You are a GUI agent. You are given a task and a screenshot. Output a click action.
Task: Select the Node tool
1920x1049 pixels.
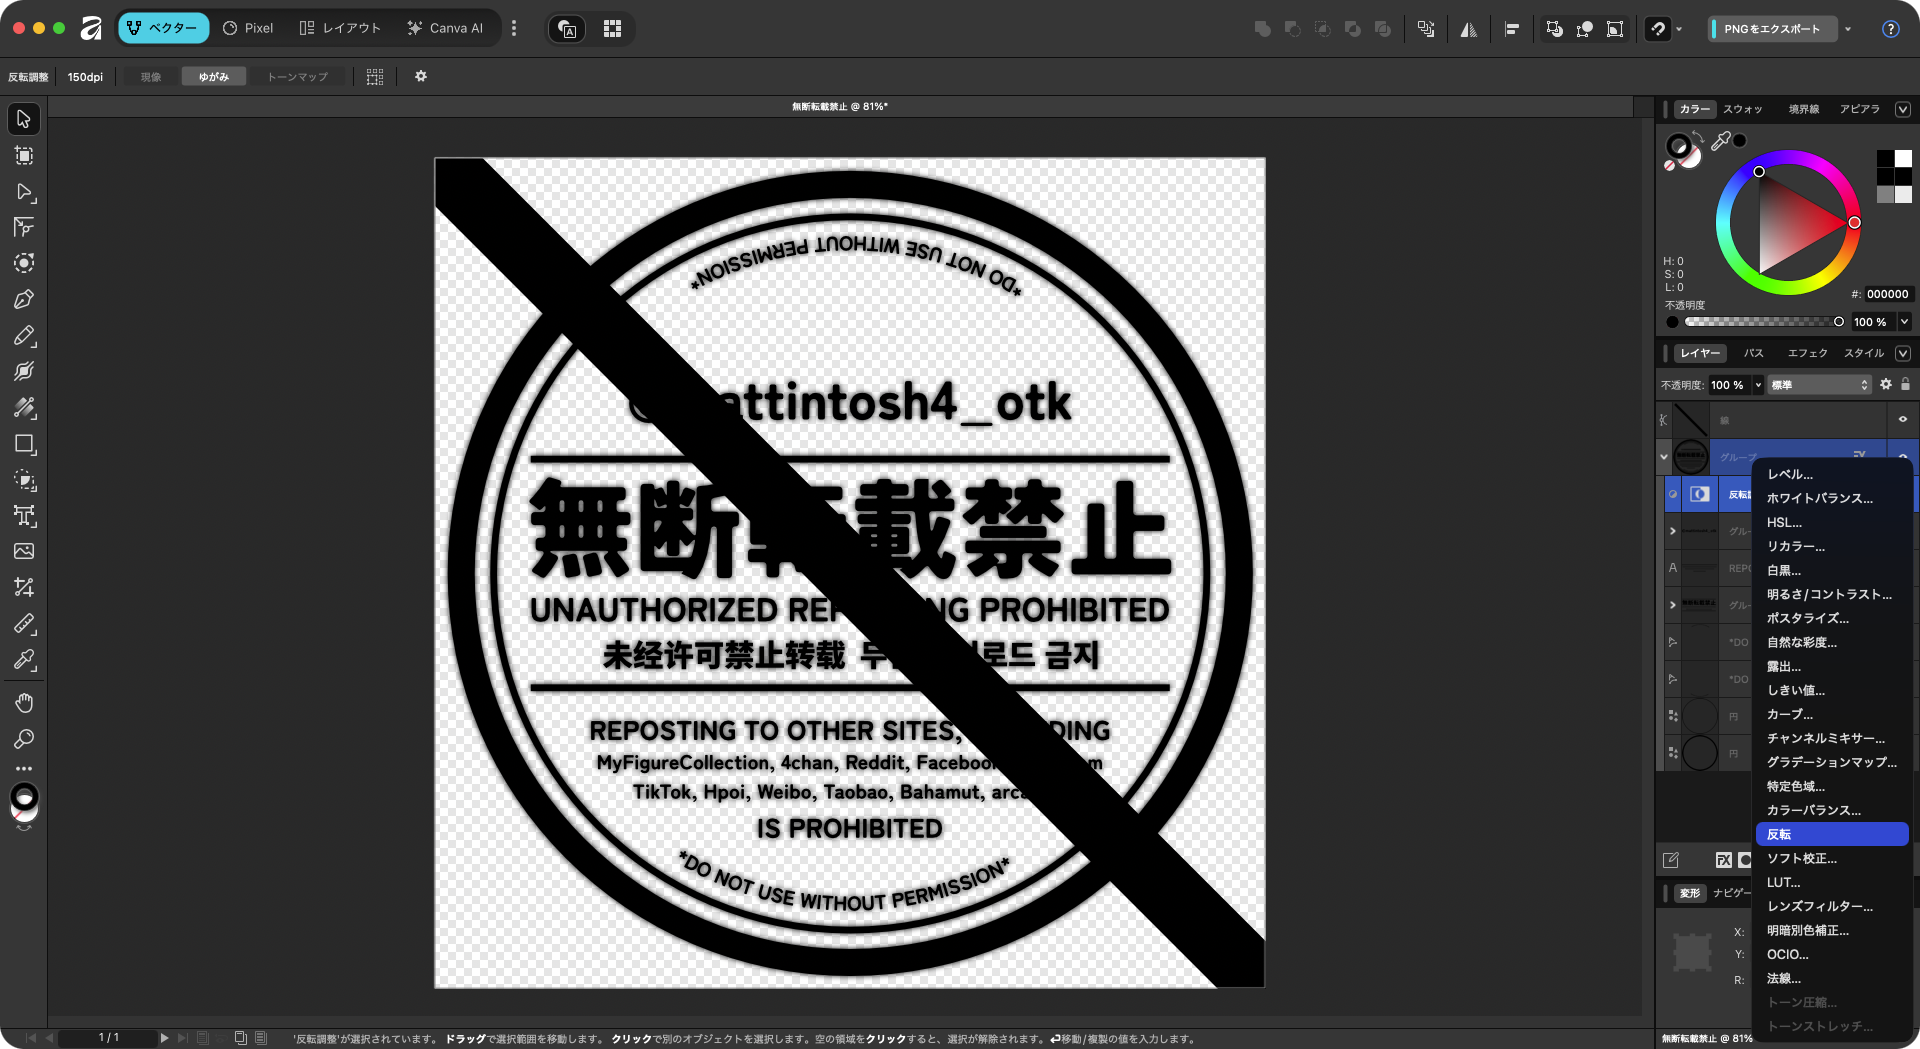pyautogui.click(x=24, y=191)
